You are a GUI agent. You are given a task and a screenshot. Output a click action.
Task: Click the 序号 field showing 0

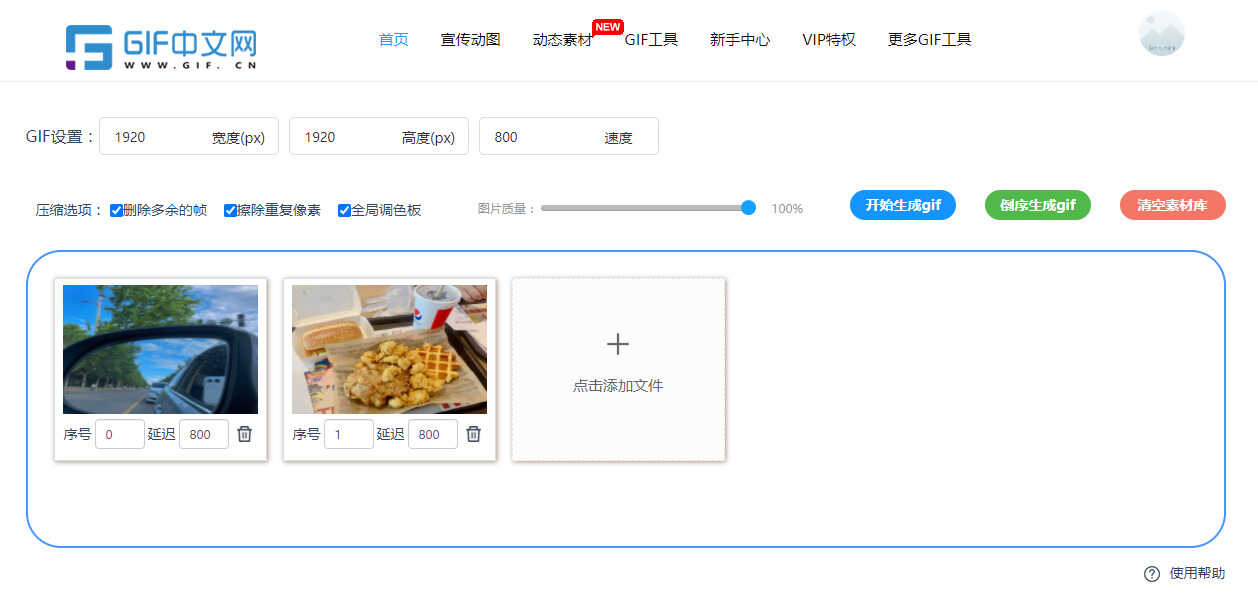(120, 434)
